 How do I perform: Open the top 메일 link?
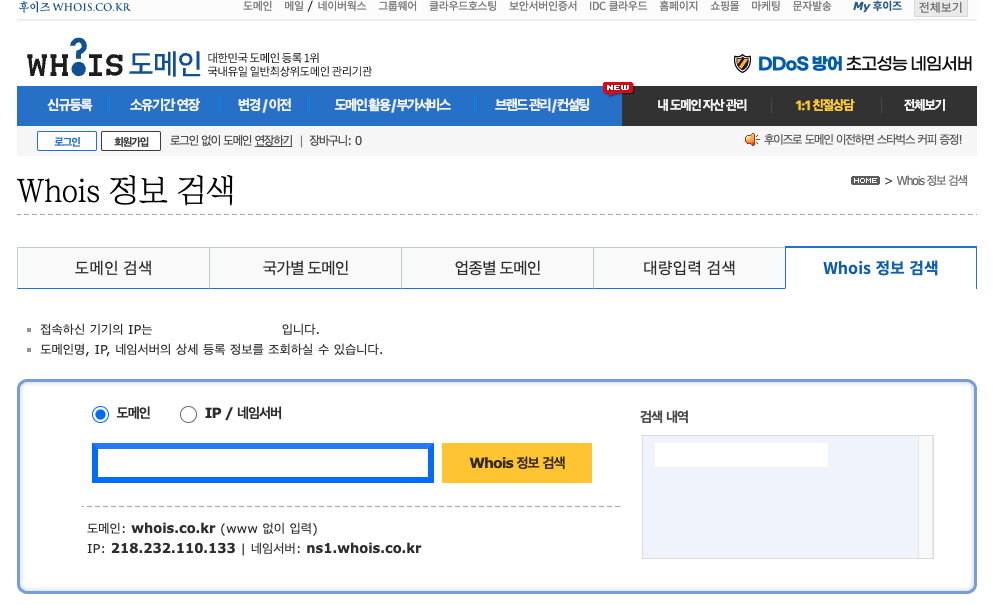point(294,6)
